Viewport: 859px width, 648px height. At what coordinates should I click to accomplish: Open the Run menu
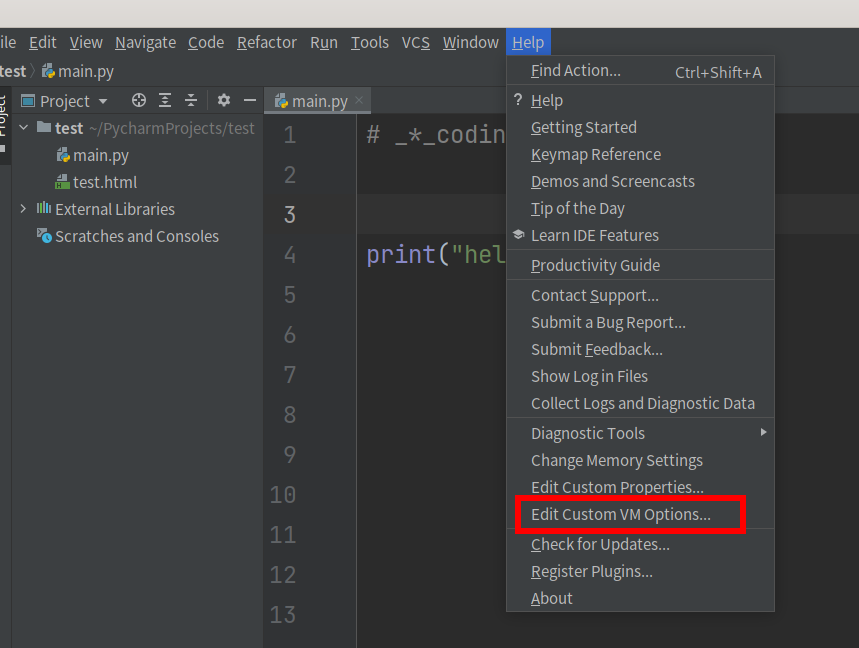(324, 42)
